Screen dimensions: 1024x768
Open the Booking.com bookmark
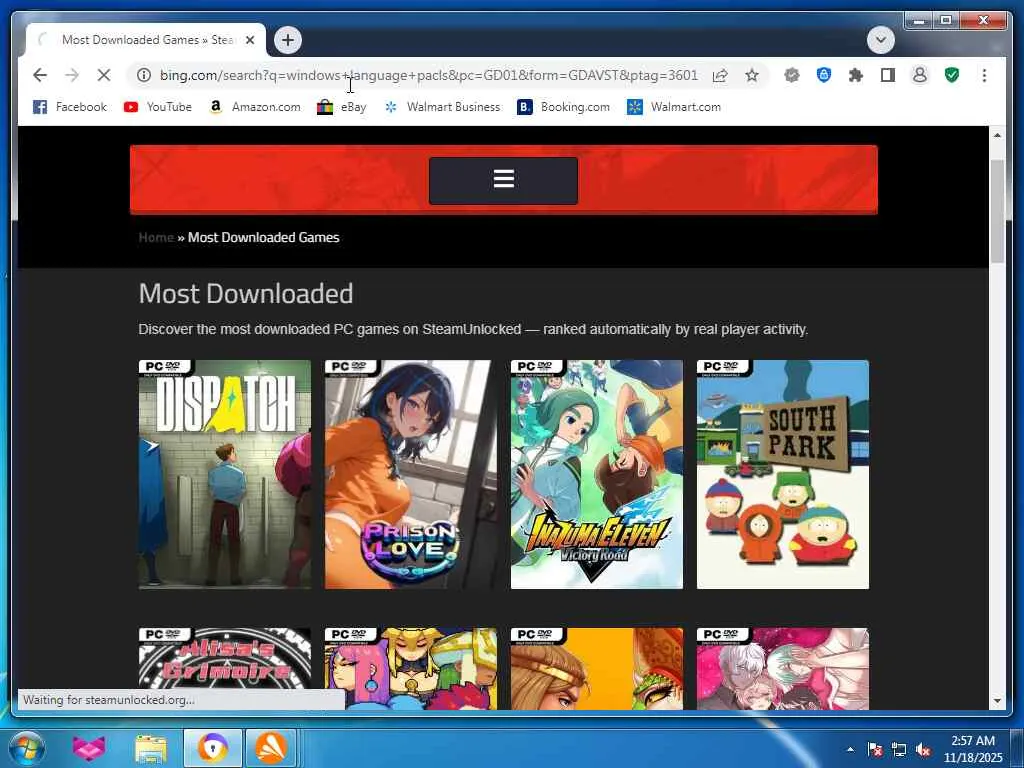tap(564, 106)
